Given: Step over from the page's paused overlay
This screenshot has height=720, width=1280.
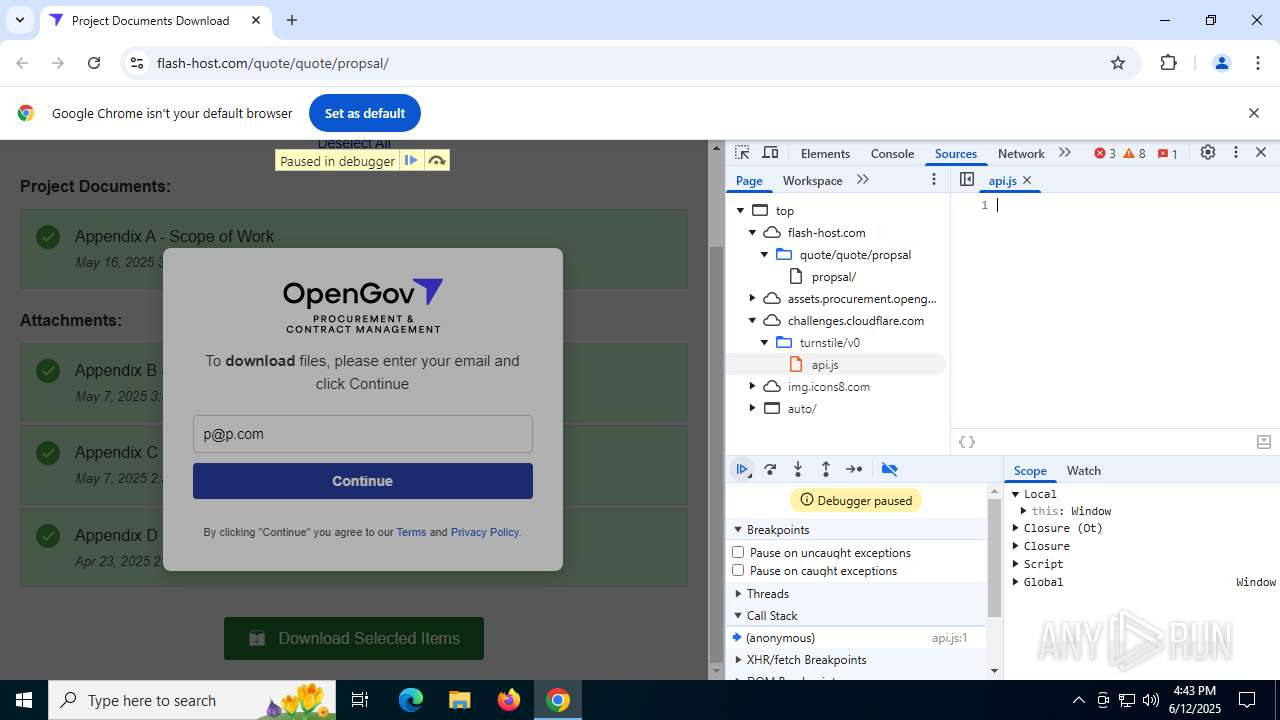Looking at the screenshot, I should click(437, 161).
